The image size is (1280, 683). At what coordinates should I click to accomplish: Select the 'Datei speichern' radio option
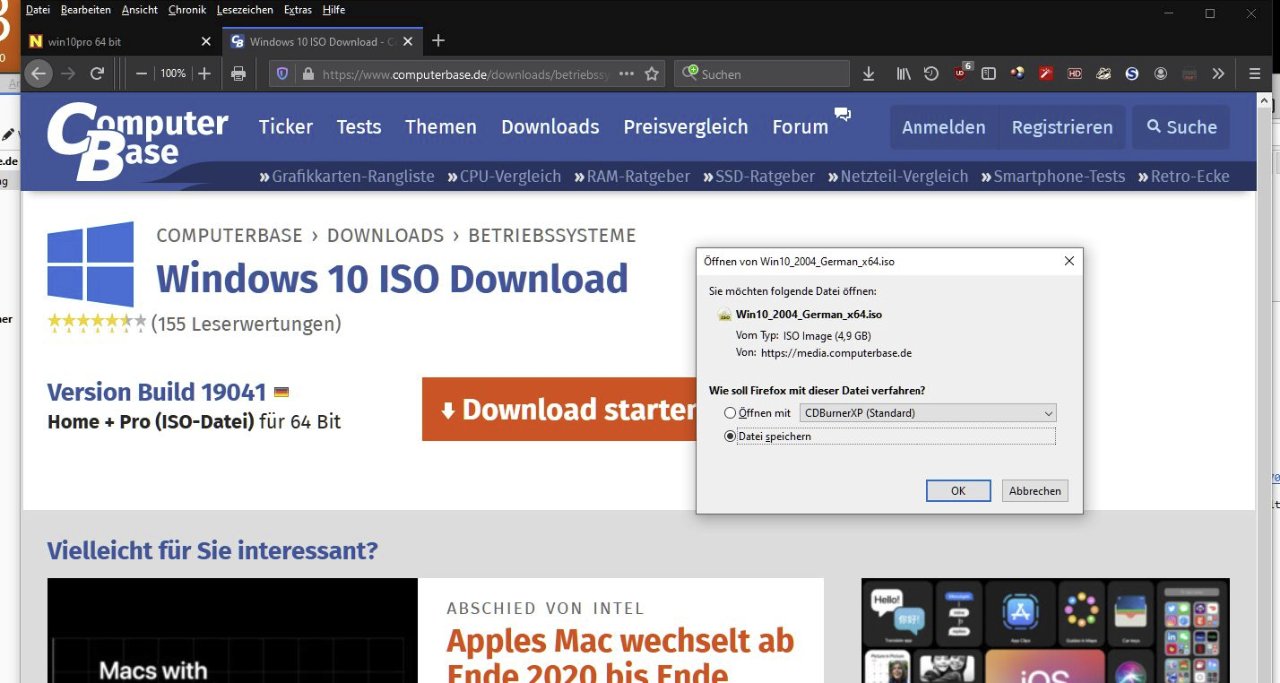click(x=730, y=436)
